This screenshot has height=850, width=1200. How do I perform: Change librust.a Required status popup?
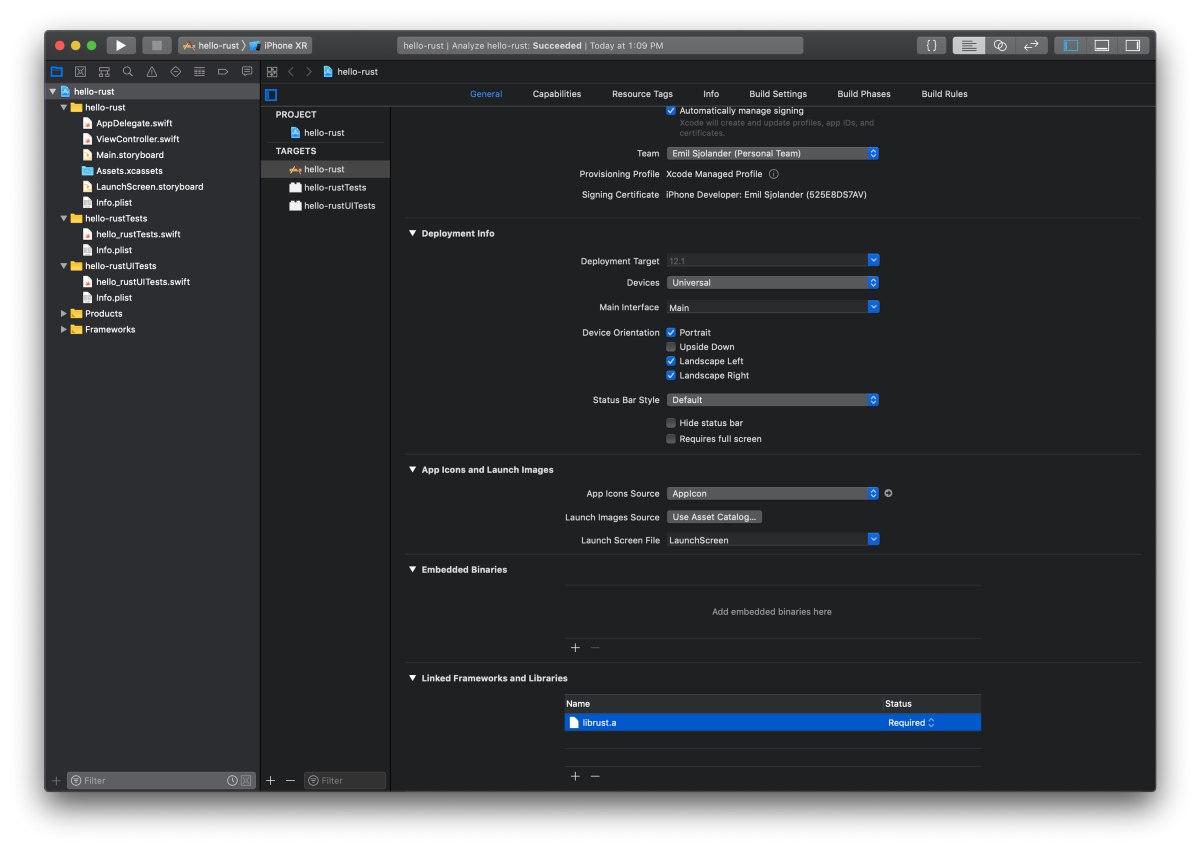(911, 722)
